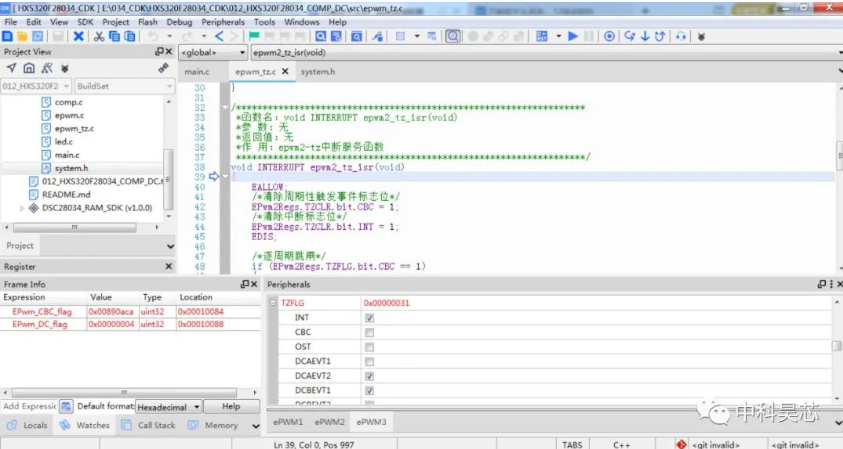Image resolution: width=843 pixels, height=449 pixels.
Task: Toggle the DCAEVT1 checkbox
Action: (x=369, y=361)
